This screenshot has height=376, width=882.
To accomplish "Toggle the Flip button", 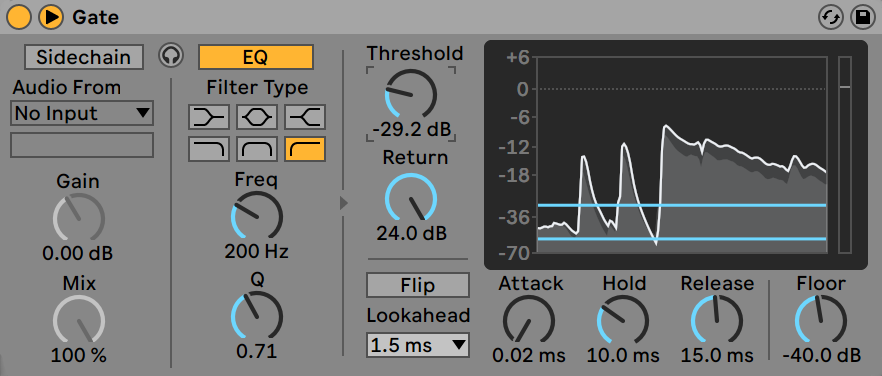I will [417, 285].
